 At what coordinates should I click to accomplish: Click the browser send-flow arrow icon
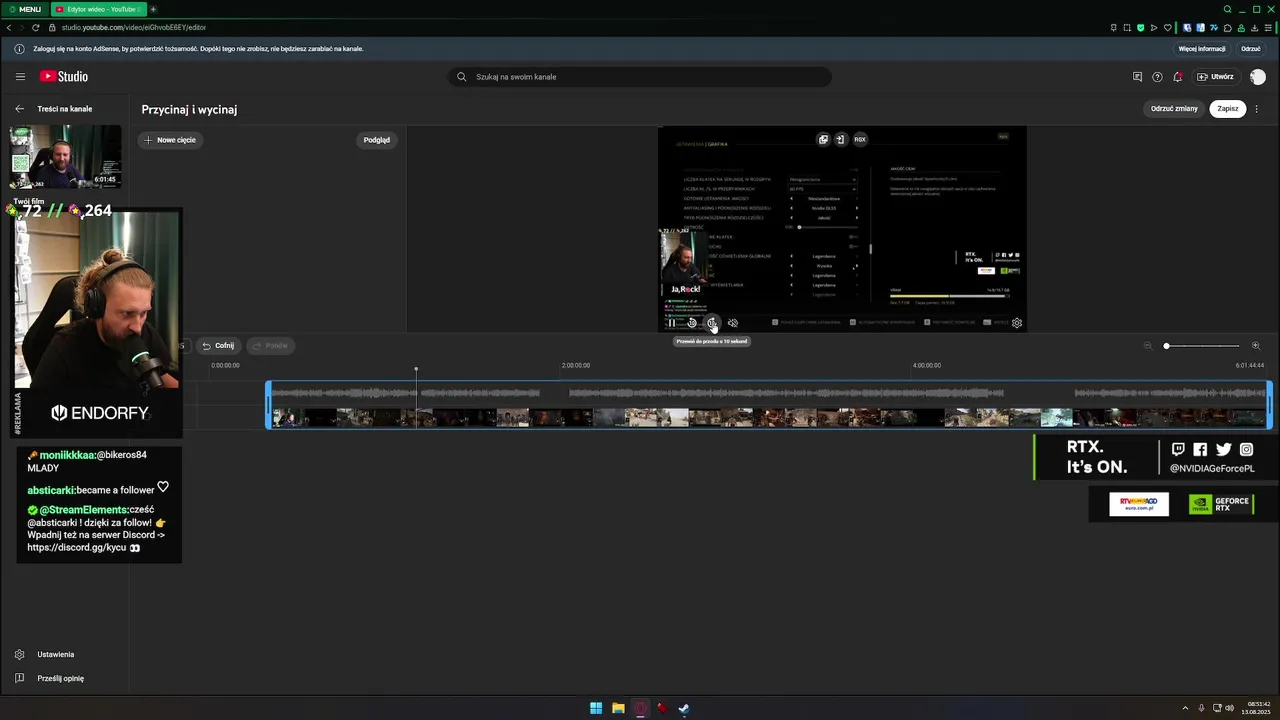1153,28
